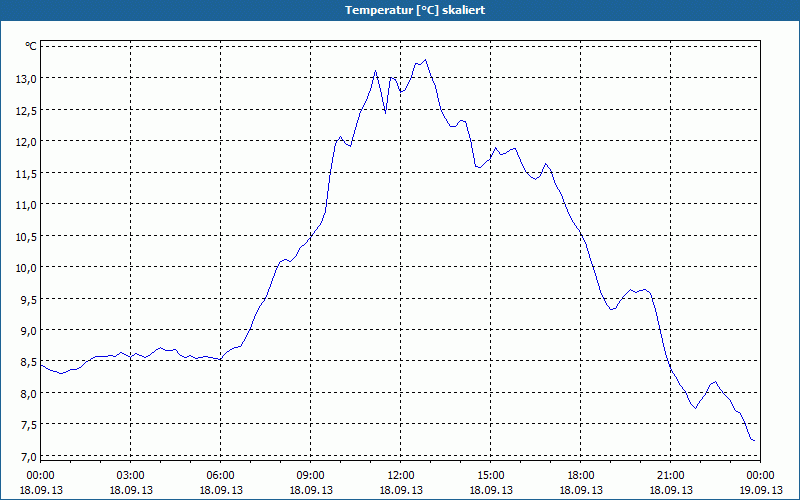Click the 13,0 y-axis label
The height and width of the screenshot is (500, 800).
coord(28,79)
